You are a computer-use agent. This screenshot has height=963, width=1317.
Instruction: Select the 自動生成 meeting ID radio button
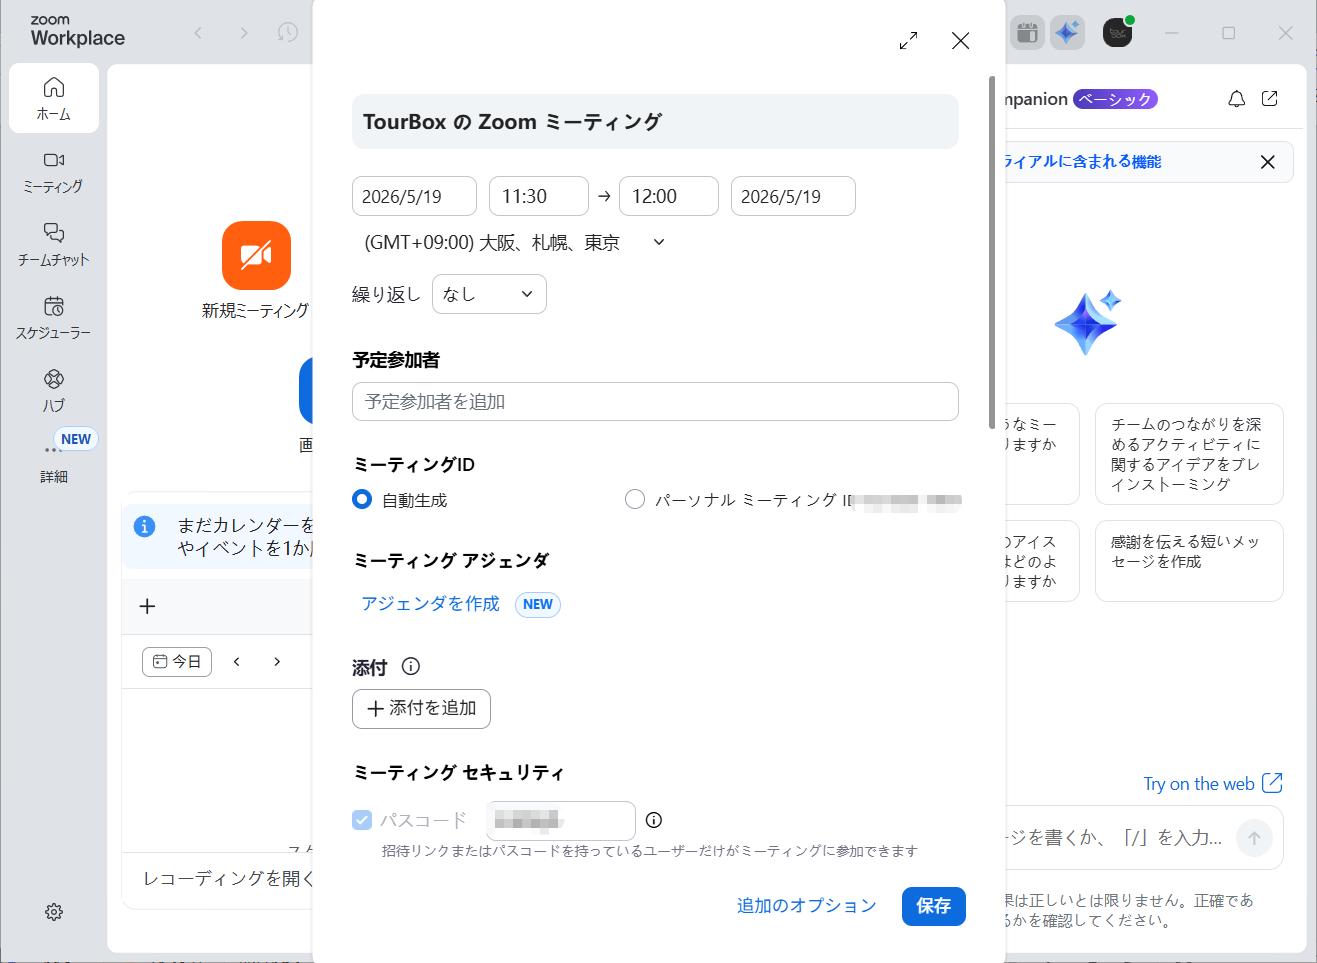(362, 499)
